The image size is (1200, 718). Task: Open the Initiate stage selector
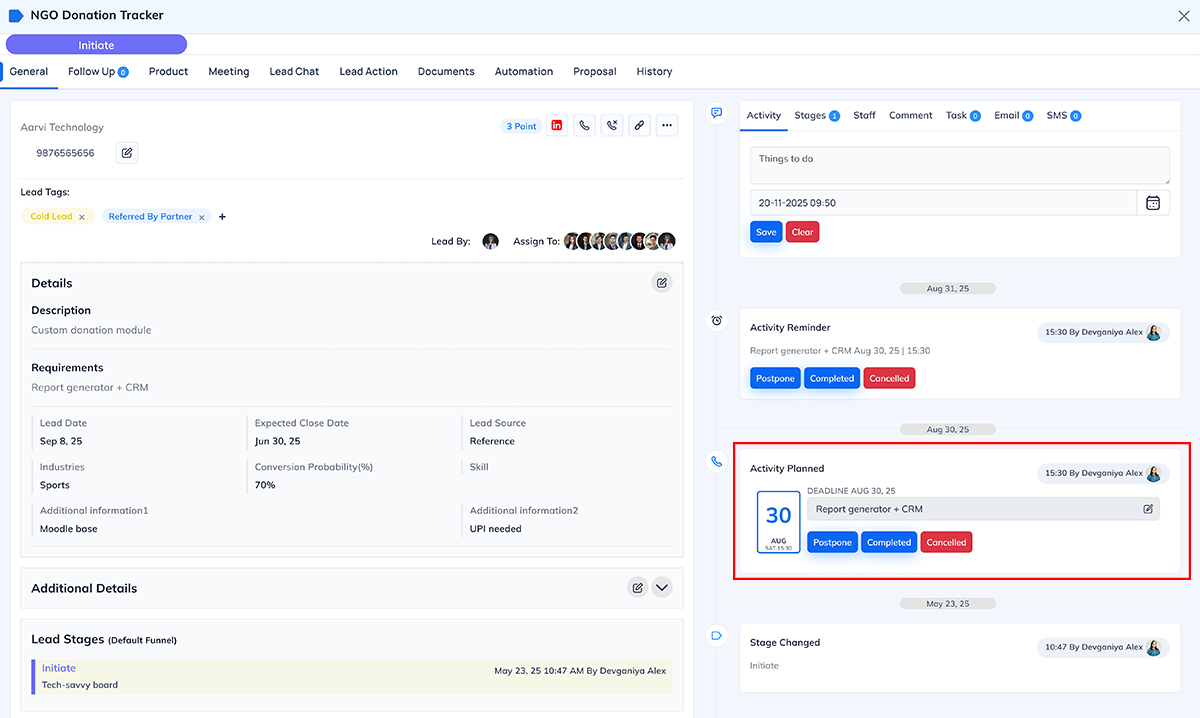pos(96,45)
